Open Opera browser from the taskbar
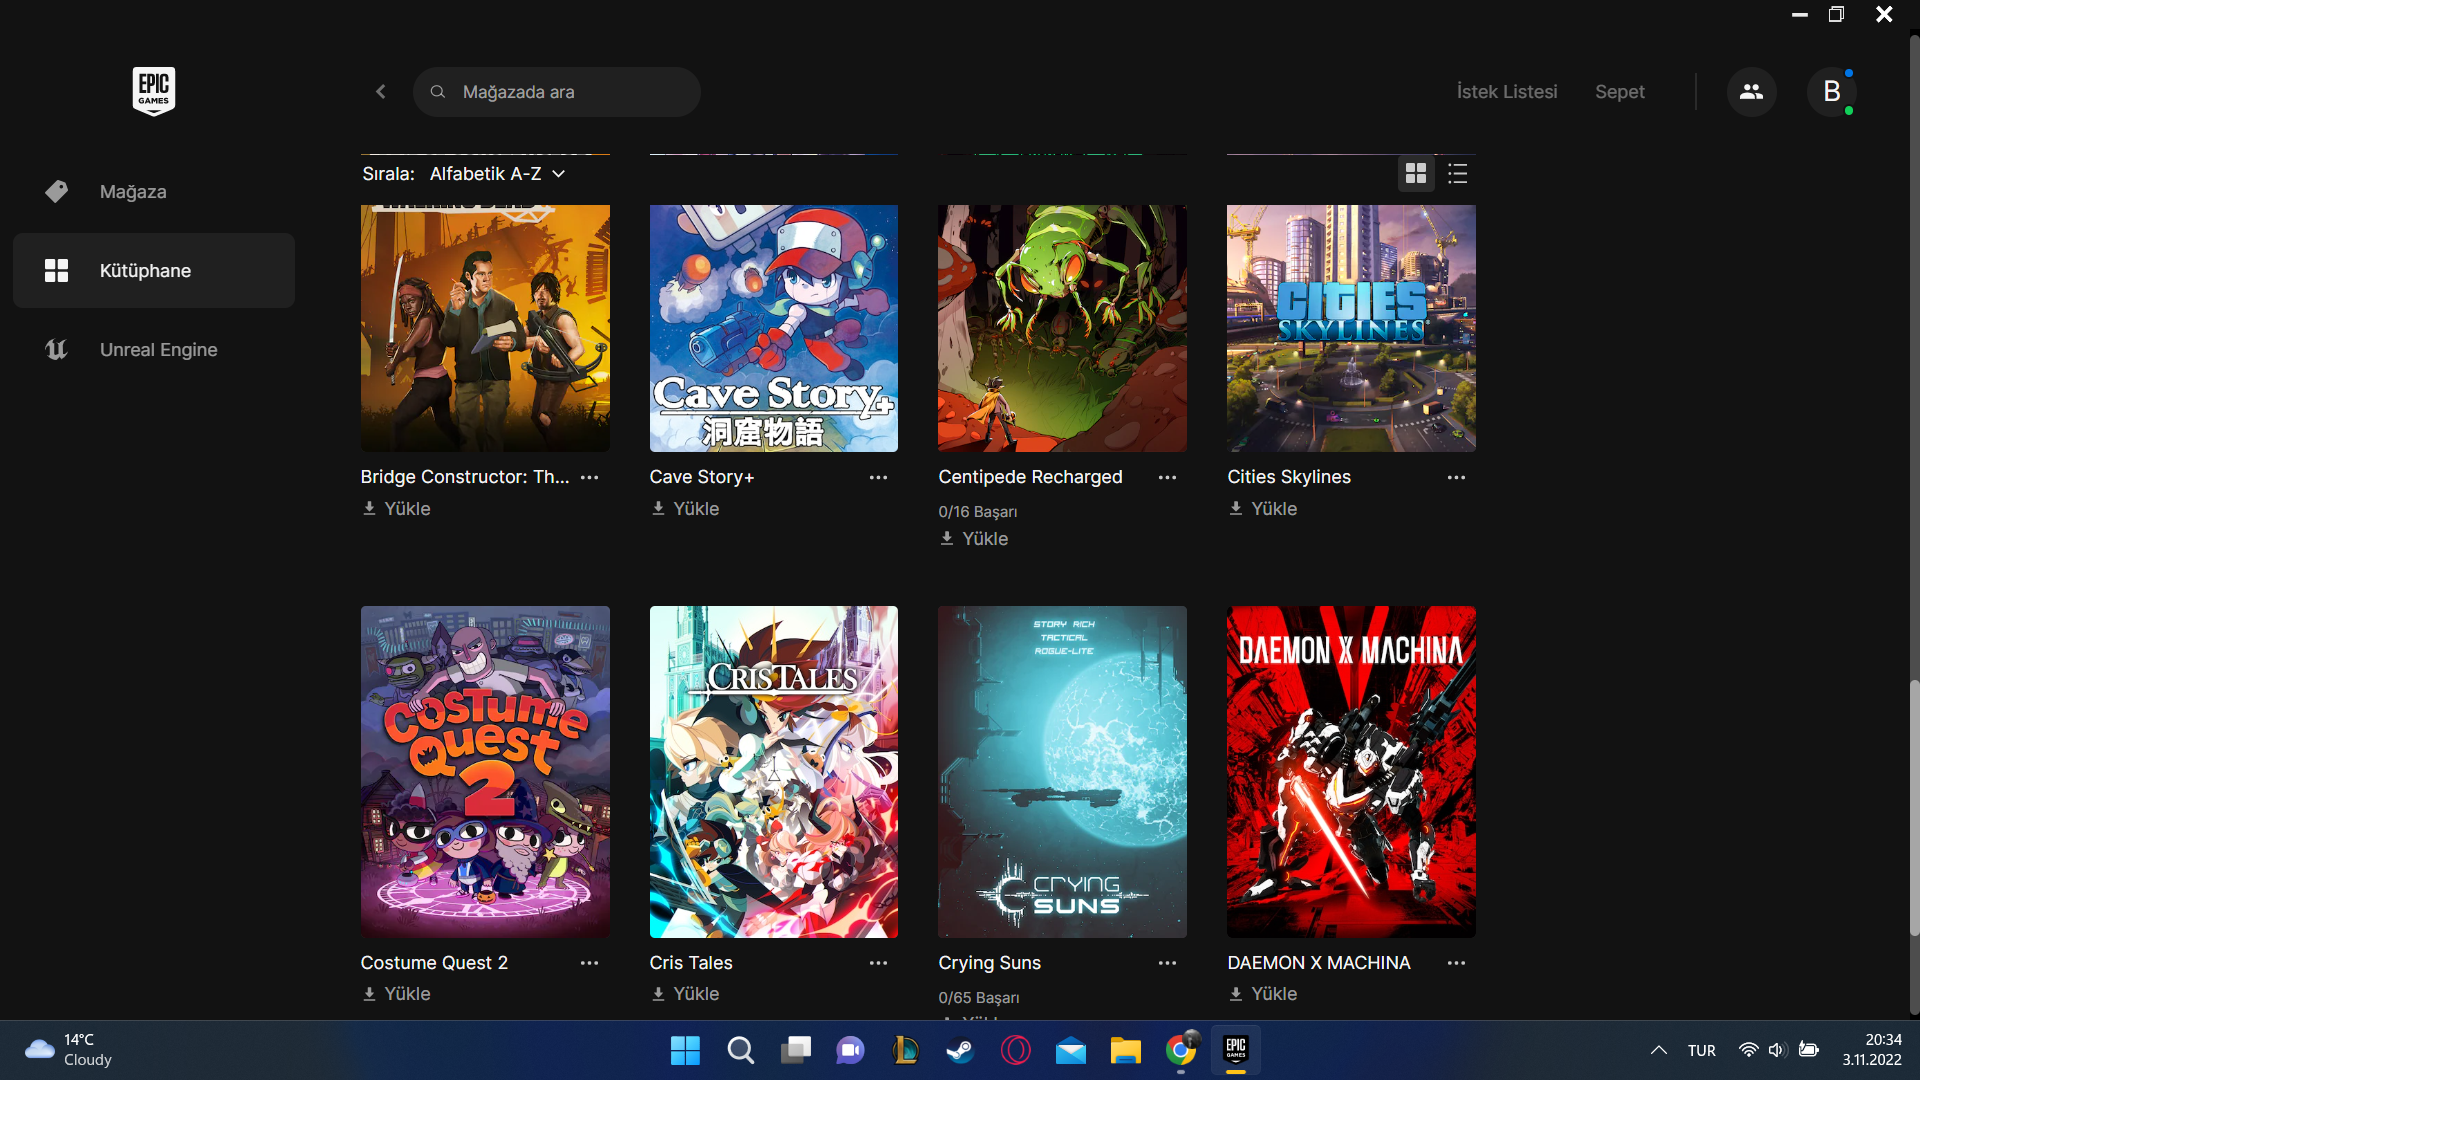This screenshot has height=1136, width=2444. pos(1016,1051)
